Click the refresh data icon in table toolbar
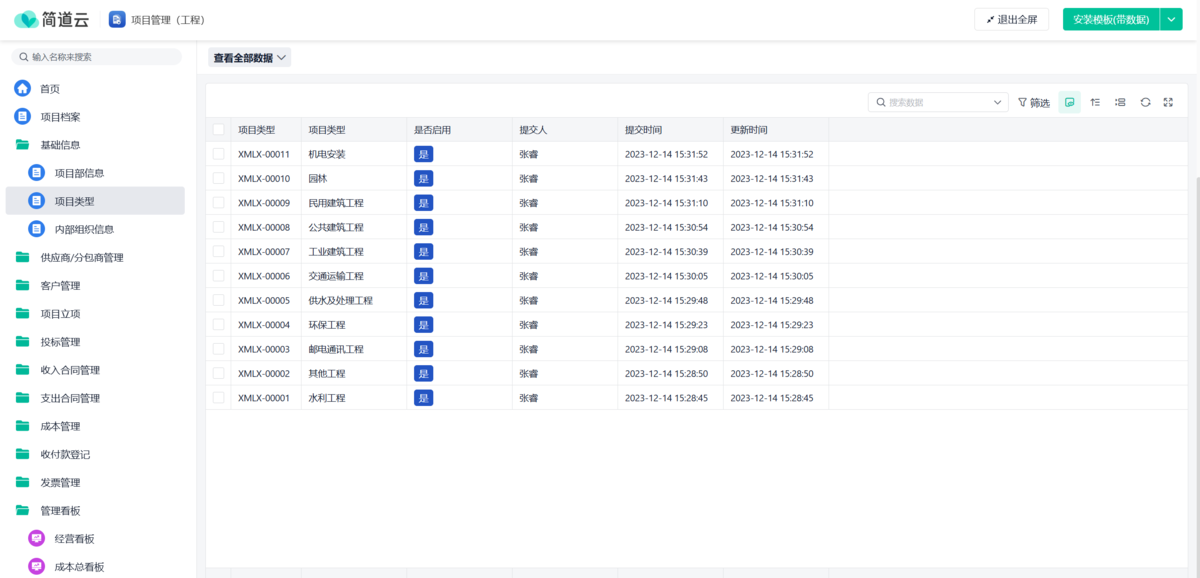The width and height of the screenshot is (1200, 578). click(x=1145, y=102)
